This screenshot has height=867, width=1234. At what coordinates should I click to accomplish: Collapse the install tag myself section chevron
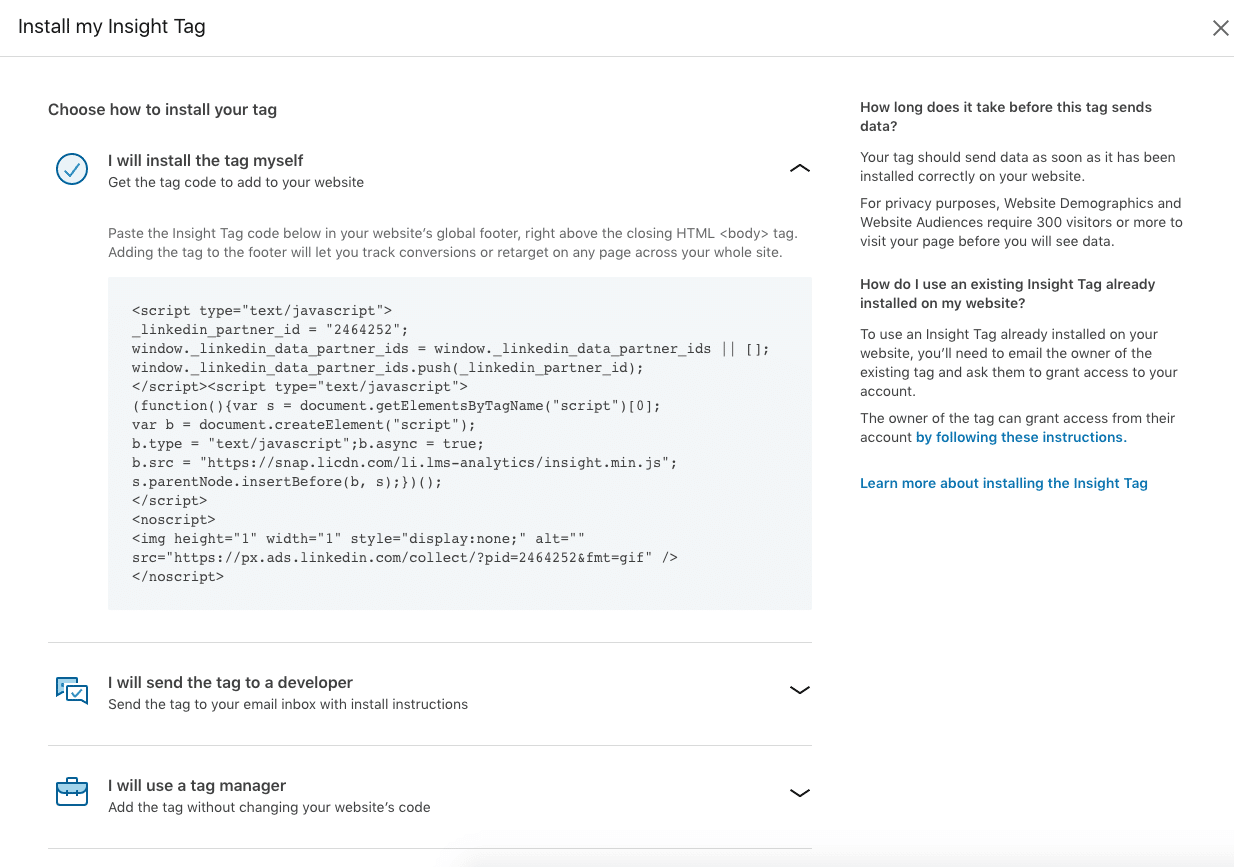click(x=799, y=169)
